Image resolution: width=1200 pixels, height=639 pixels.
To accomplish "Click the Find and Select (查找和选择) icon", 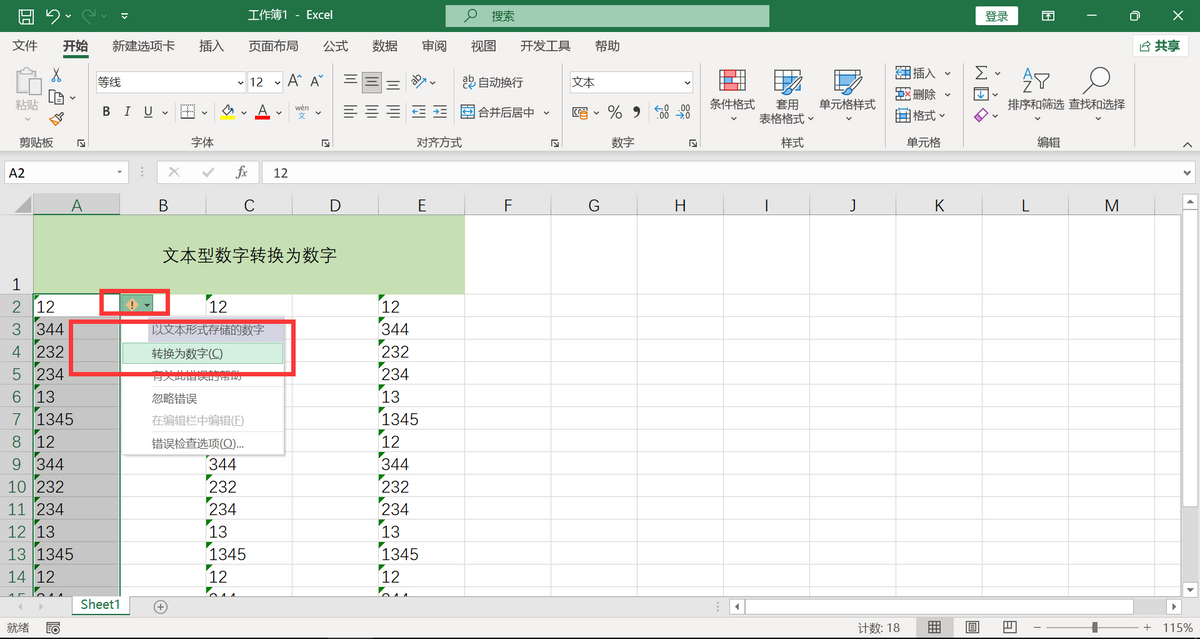I will pyautogui.click(x=1096, y=81).
